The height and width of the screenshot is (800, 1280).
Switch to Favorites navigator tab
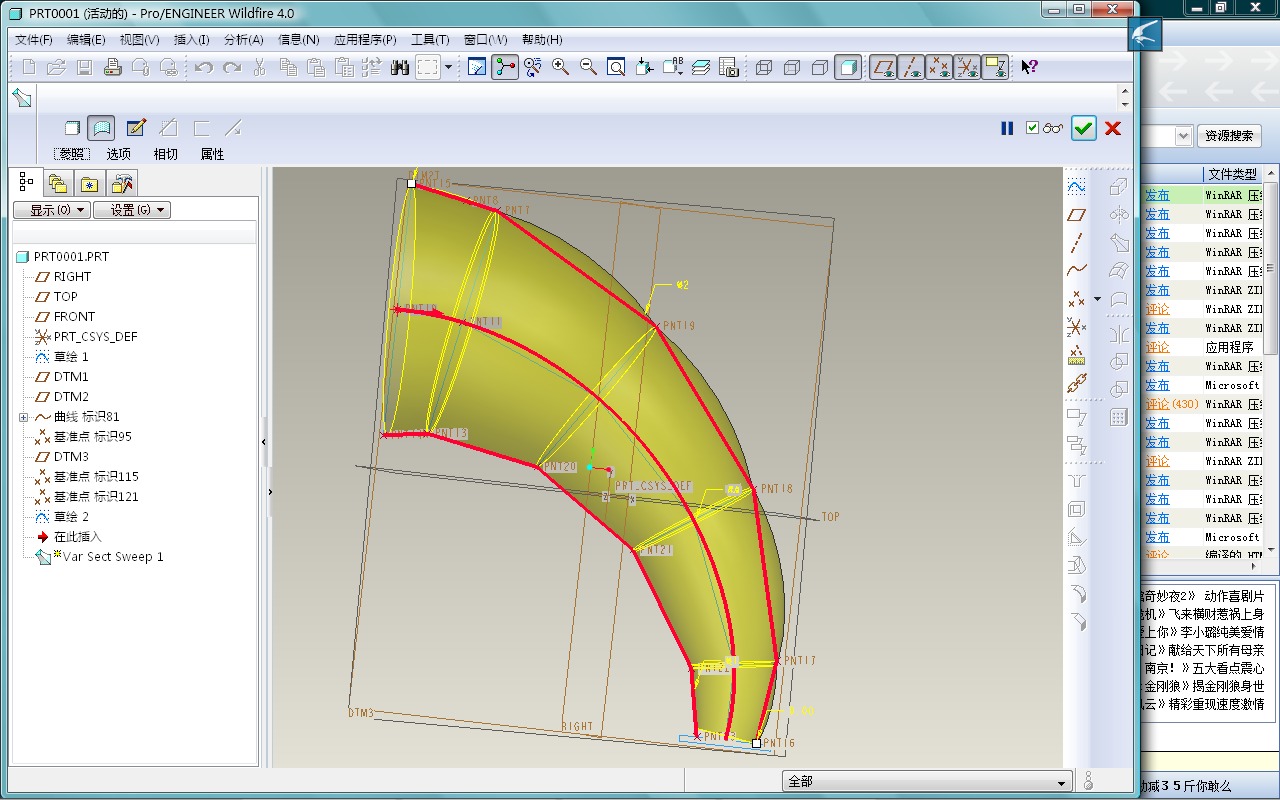coord(90,183)
